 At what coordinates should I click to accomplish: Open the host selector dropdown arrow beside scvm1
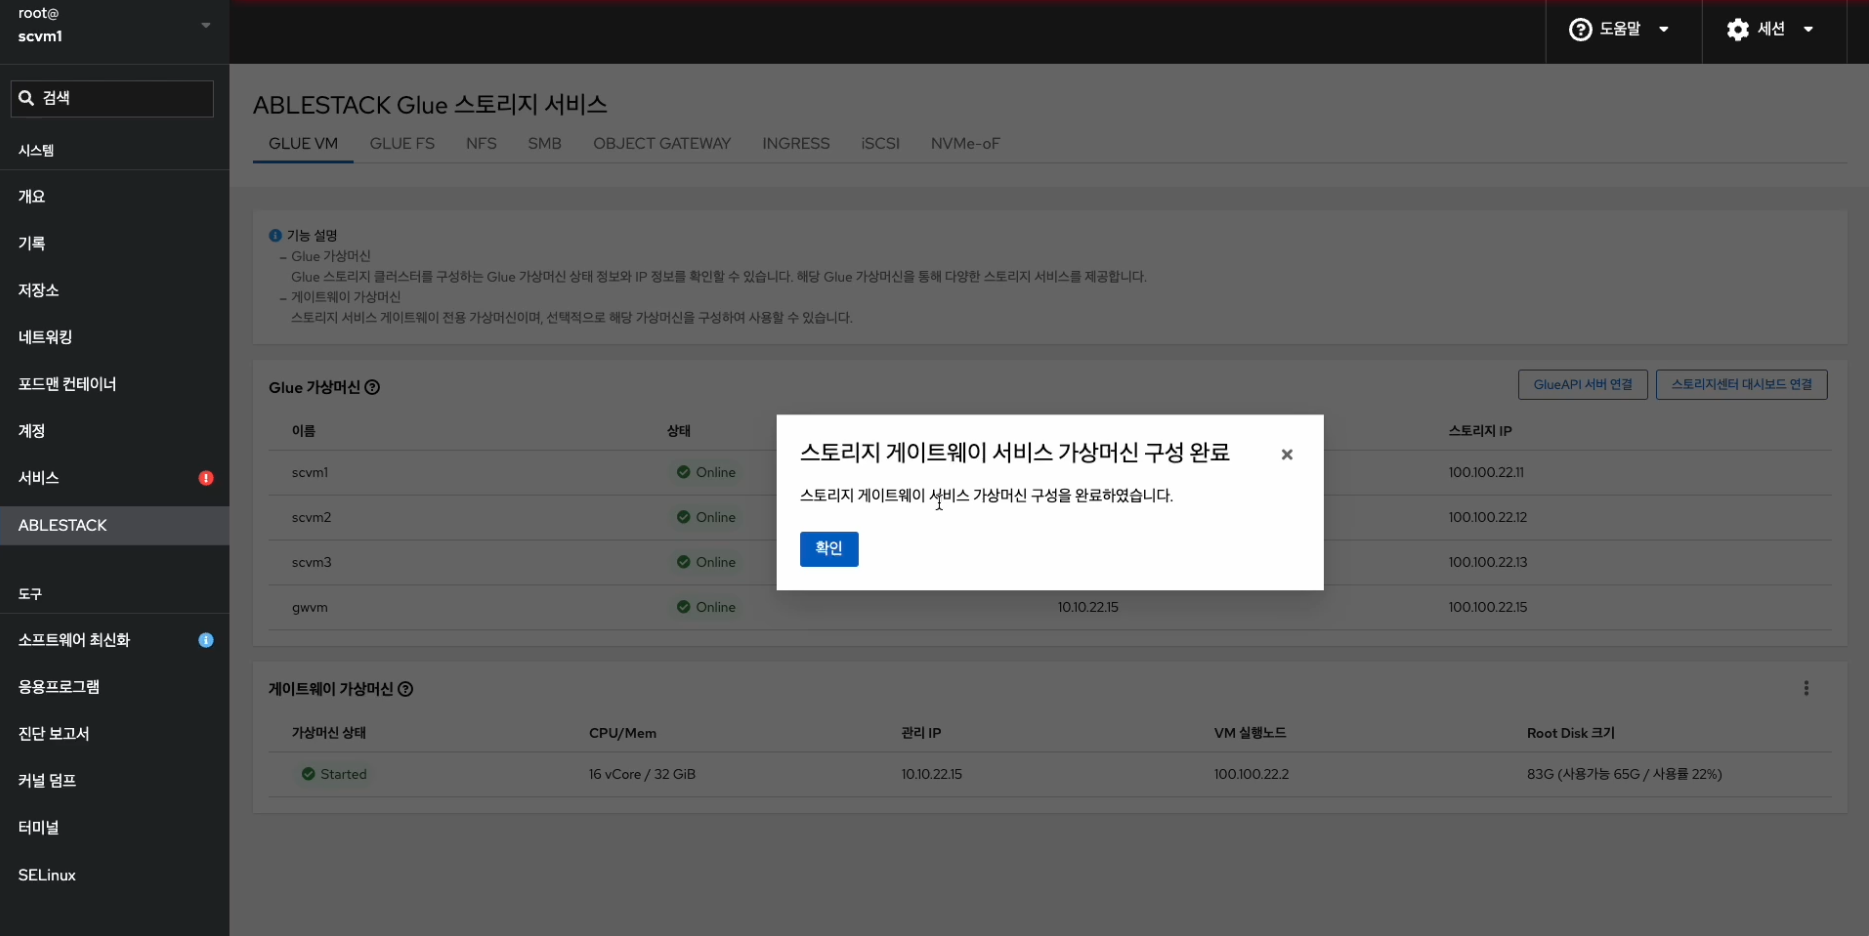point(206,25)
